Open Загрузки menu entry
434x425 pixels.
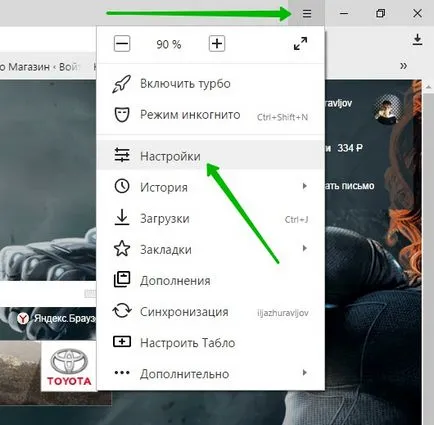(210, 218)
